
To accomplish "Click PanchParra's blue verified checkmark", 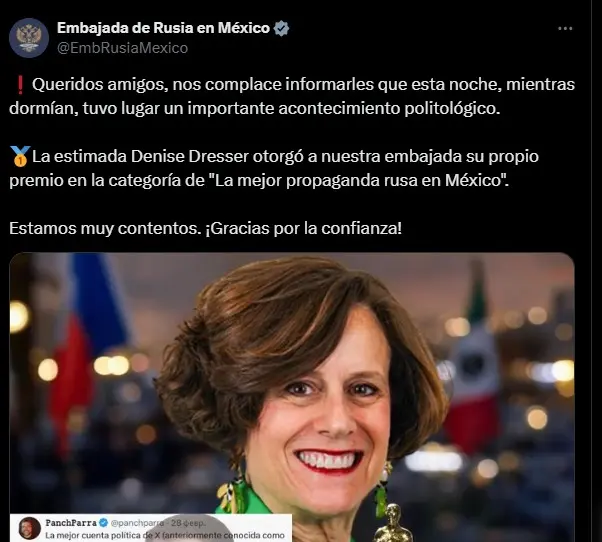I will pos(103,523).
